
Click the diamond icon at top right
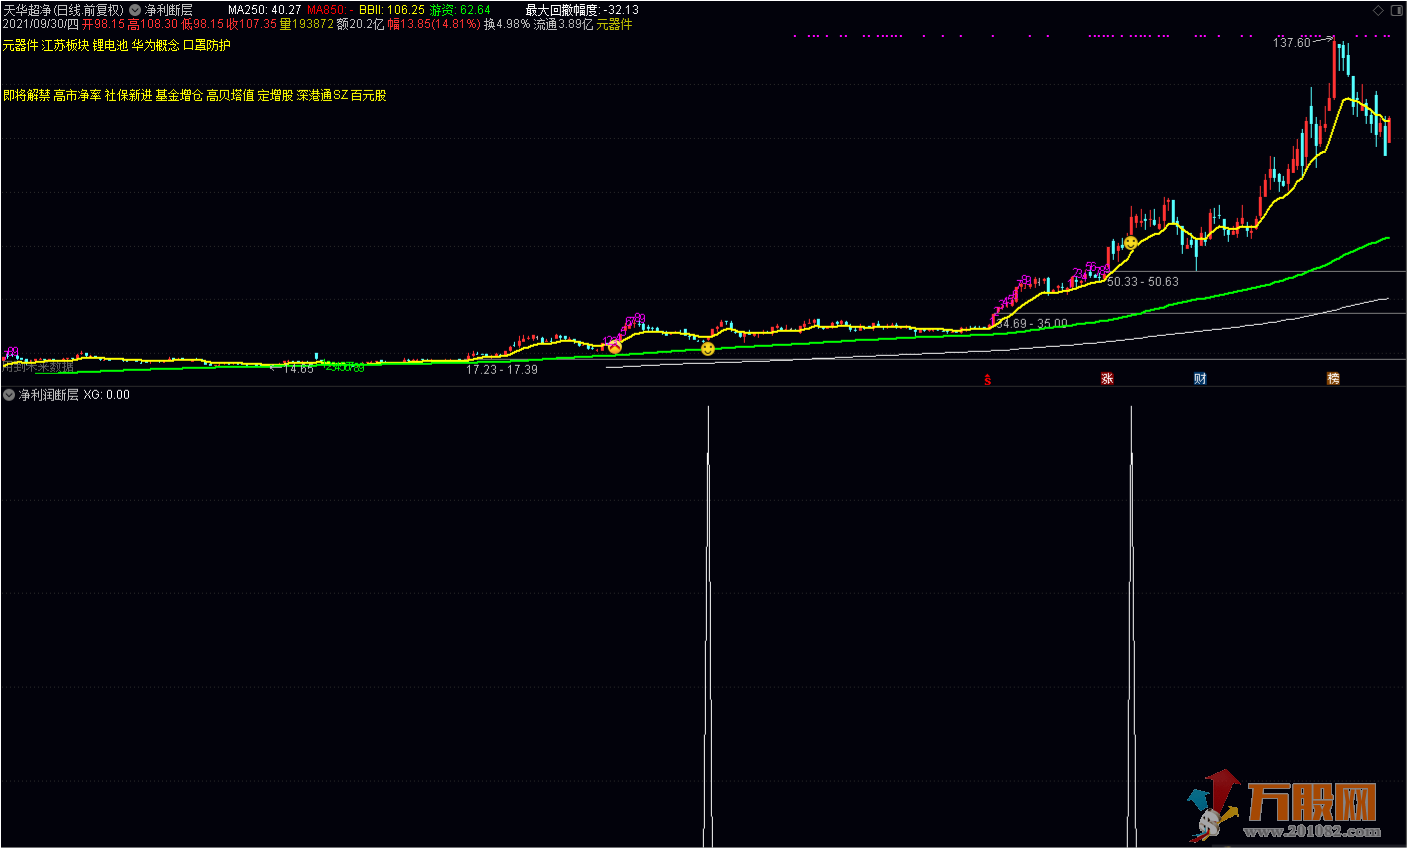pos(1378,10)
